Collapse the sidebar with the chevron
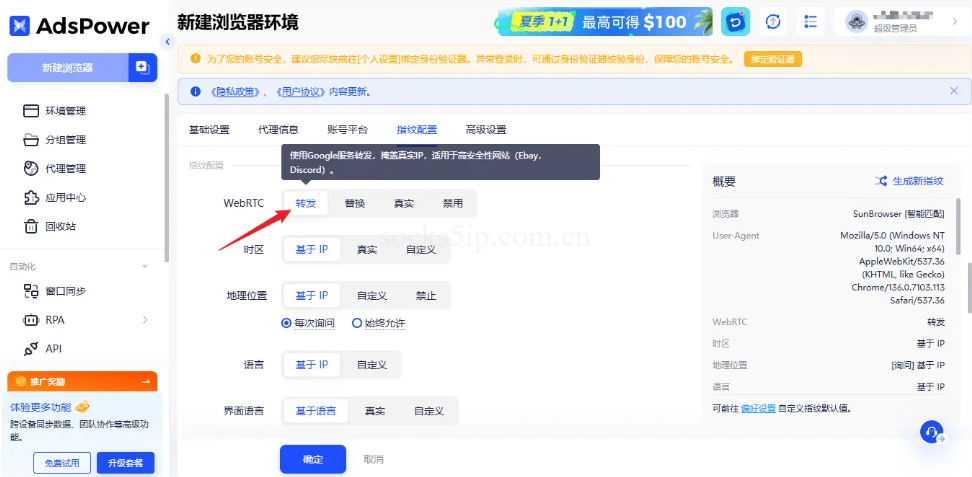The image size is (972, 477). (x=167, y=42)
